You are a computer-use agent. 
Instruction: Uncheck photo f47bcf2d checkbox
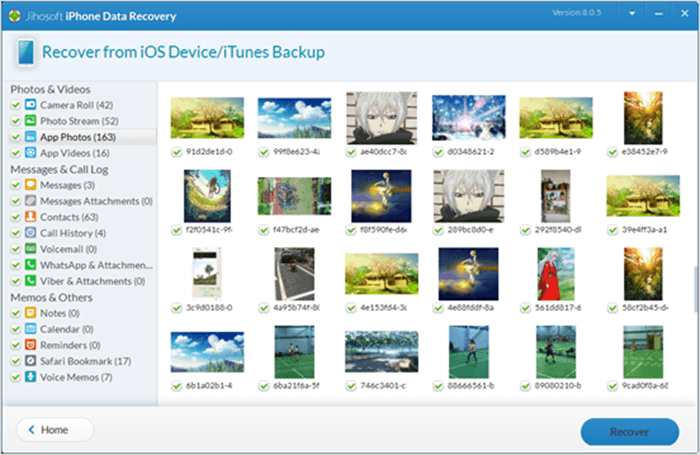(264, 230)
